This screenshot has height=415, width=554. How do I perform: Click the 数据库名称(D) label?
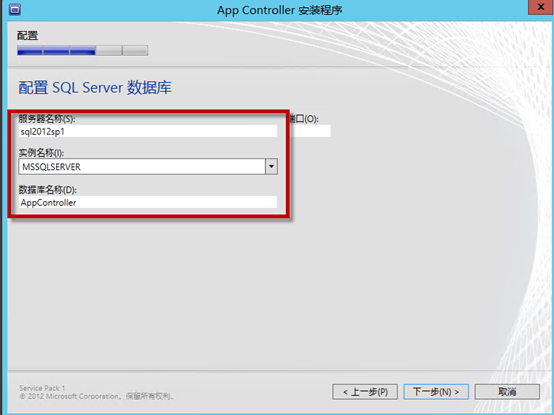pos(48,190)
